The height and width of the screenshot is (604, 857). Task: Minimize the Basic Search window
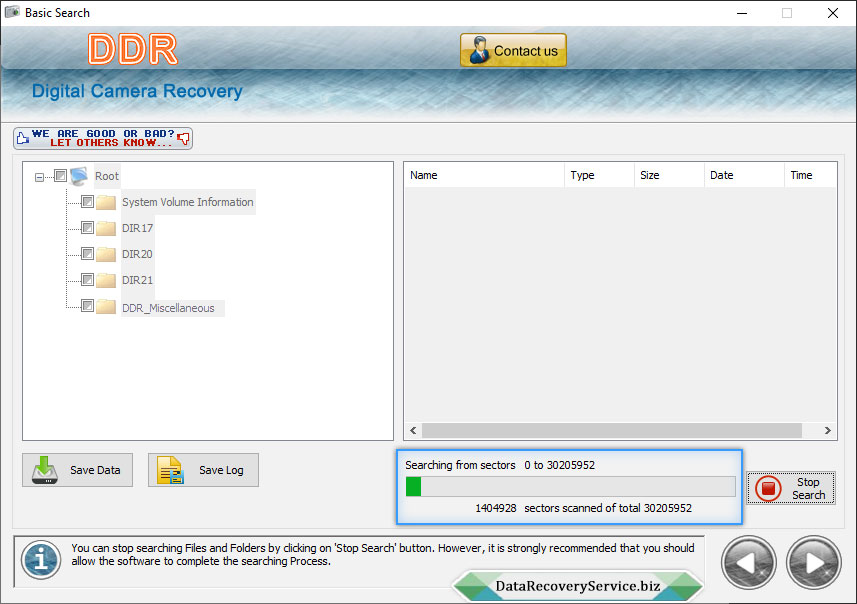(x=742, y=13)
